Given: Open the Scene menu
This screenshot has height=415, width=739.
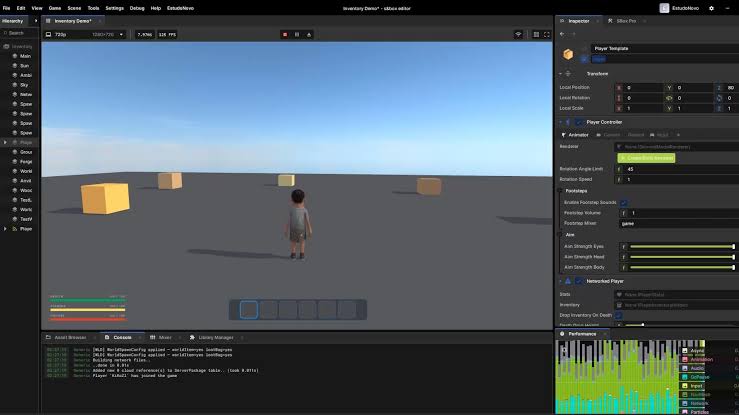Looking at the screenshot, I should pyautogui.click(x=74, y=8).
